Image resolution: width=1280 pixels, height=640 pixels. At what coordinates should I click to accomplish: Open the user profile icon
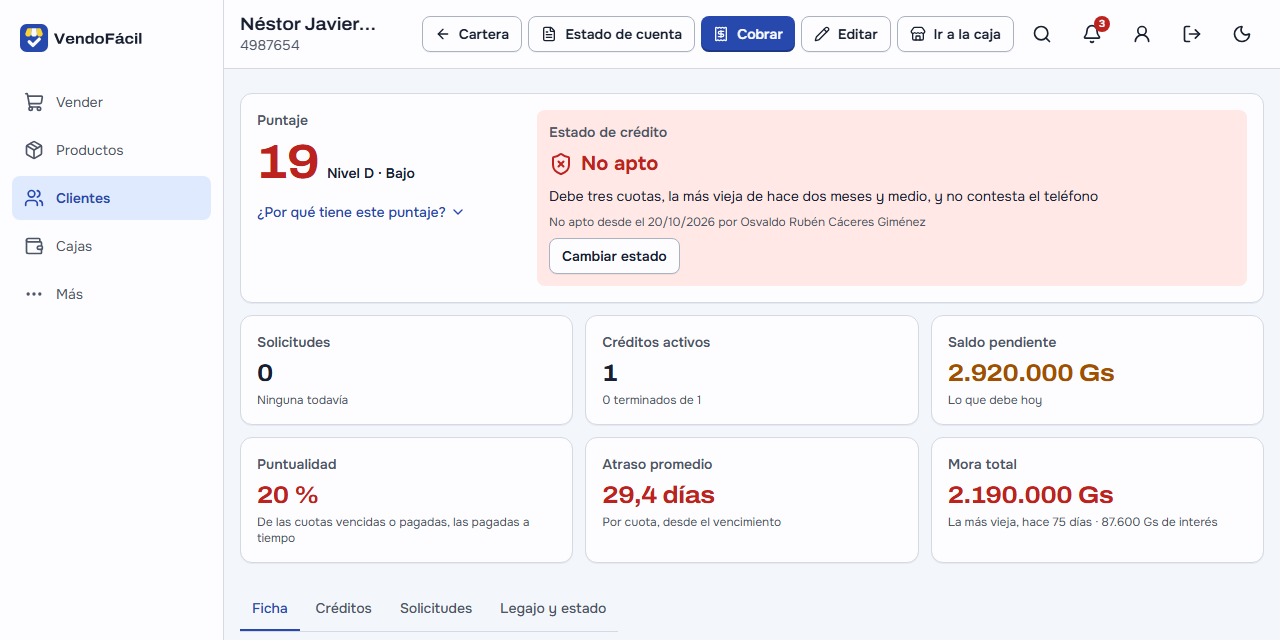[x=1142, y=34]
